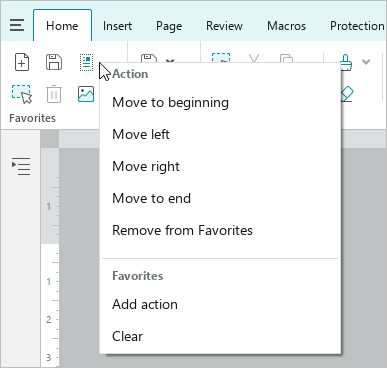Open the Page tab
This screenshot has height=368, width=387.
point(169,26)
